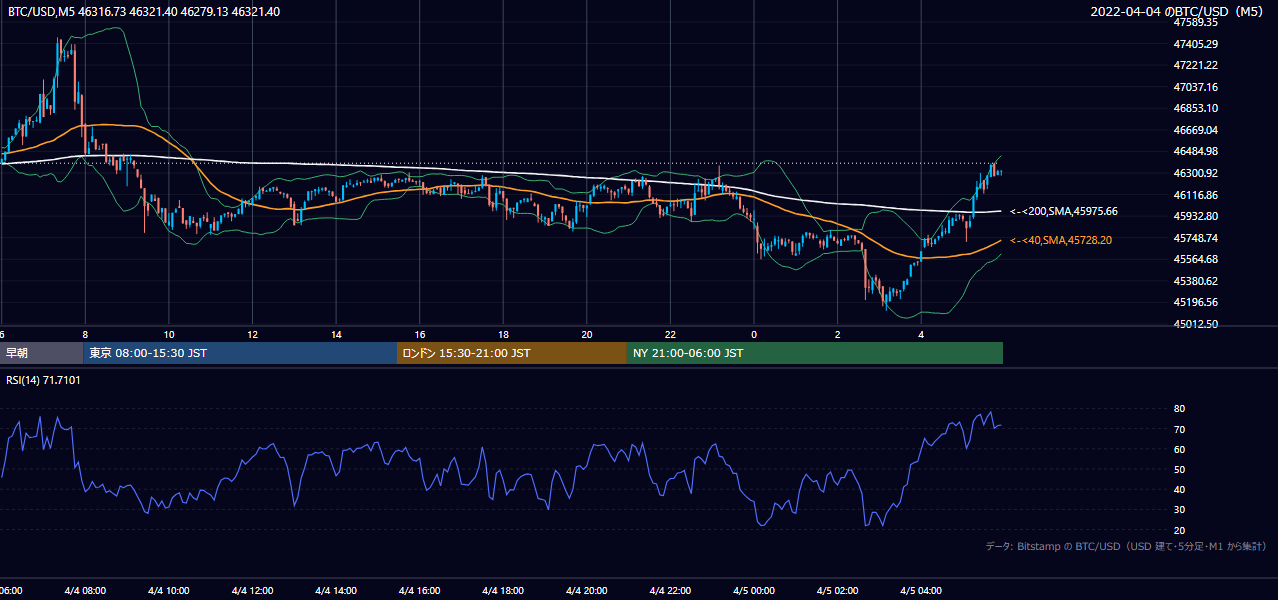This screenshot has width=1278, height=600.
Task: Click price axis value 46669.04
Action: (x=1195, y=130)
